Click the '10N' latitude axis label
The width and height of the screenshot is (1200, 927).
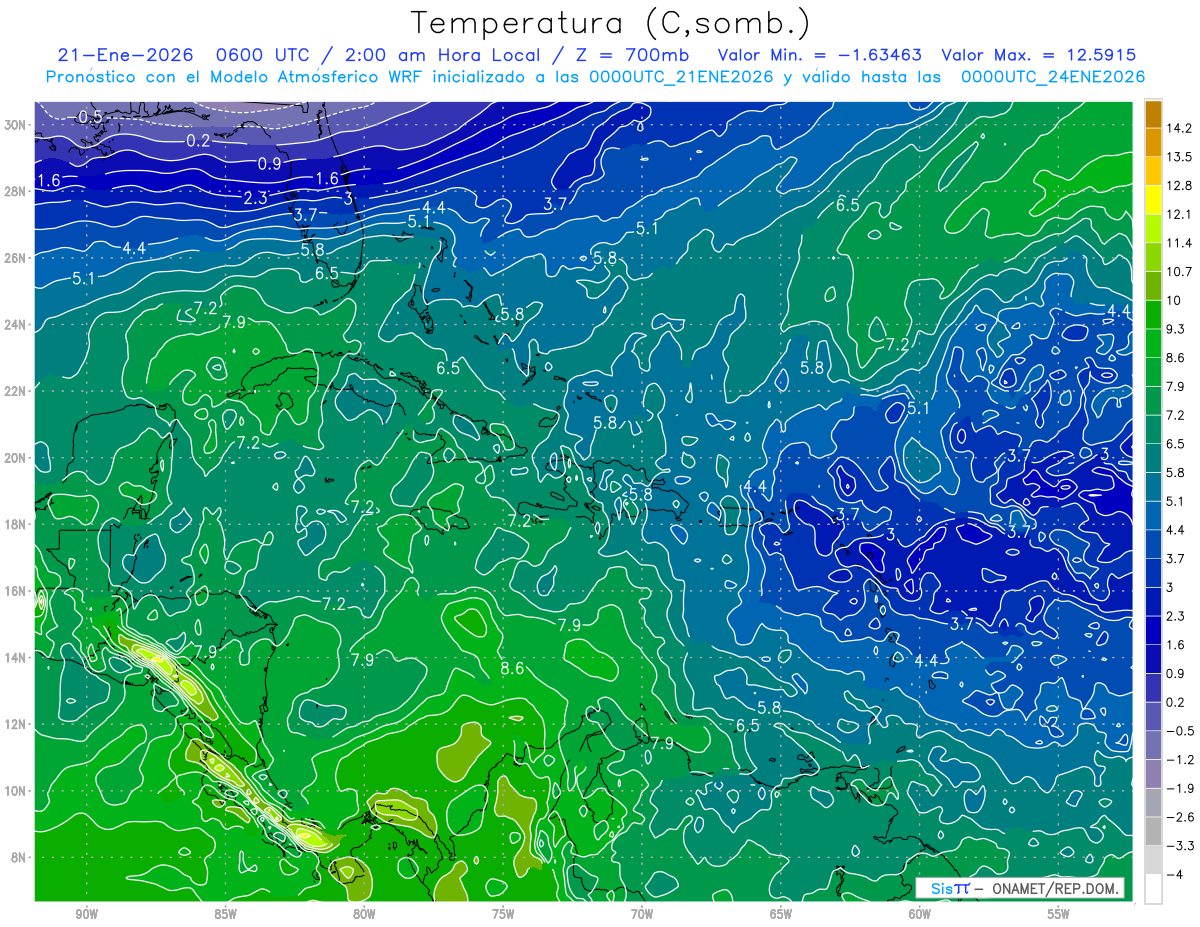tap(16, 791)
